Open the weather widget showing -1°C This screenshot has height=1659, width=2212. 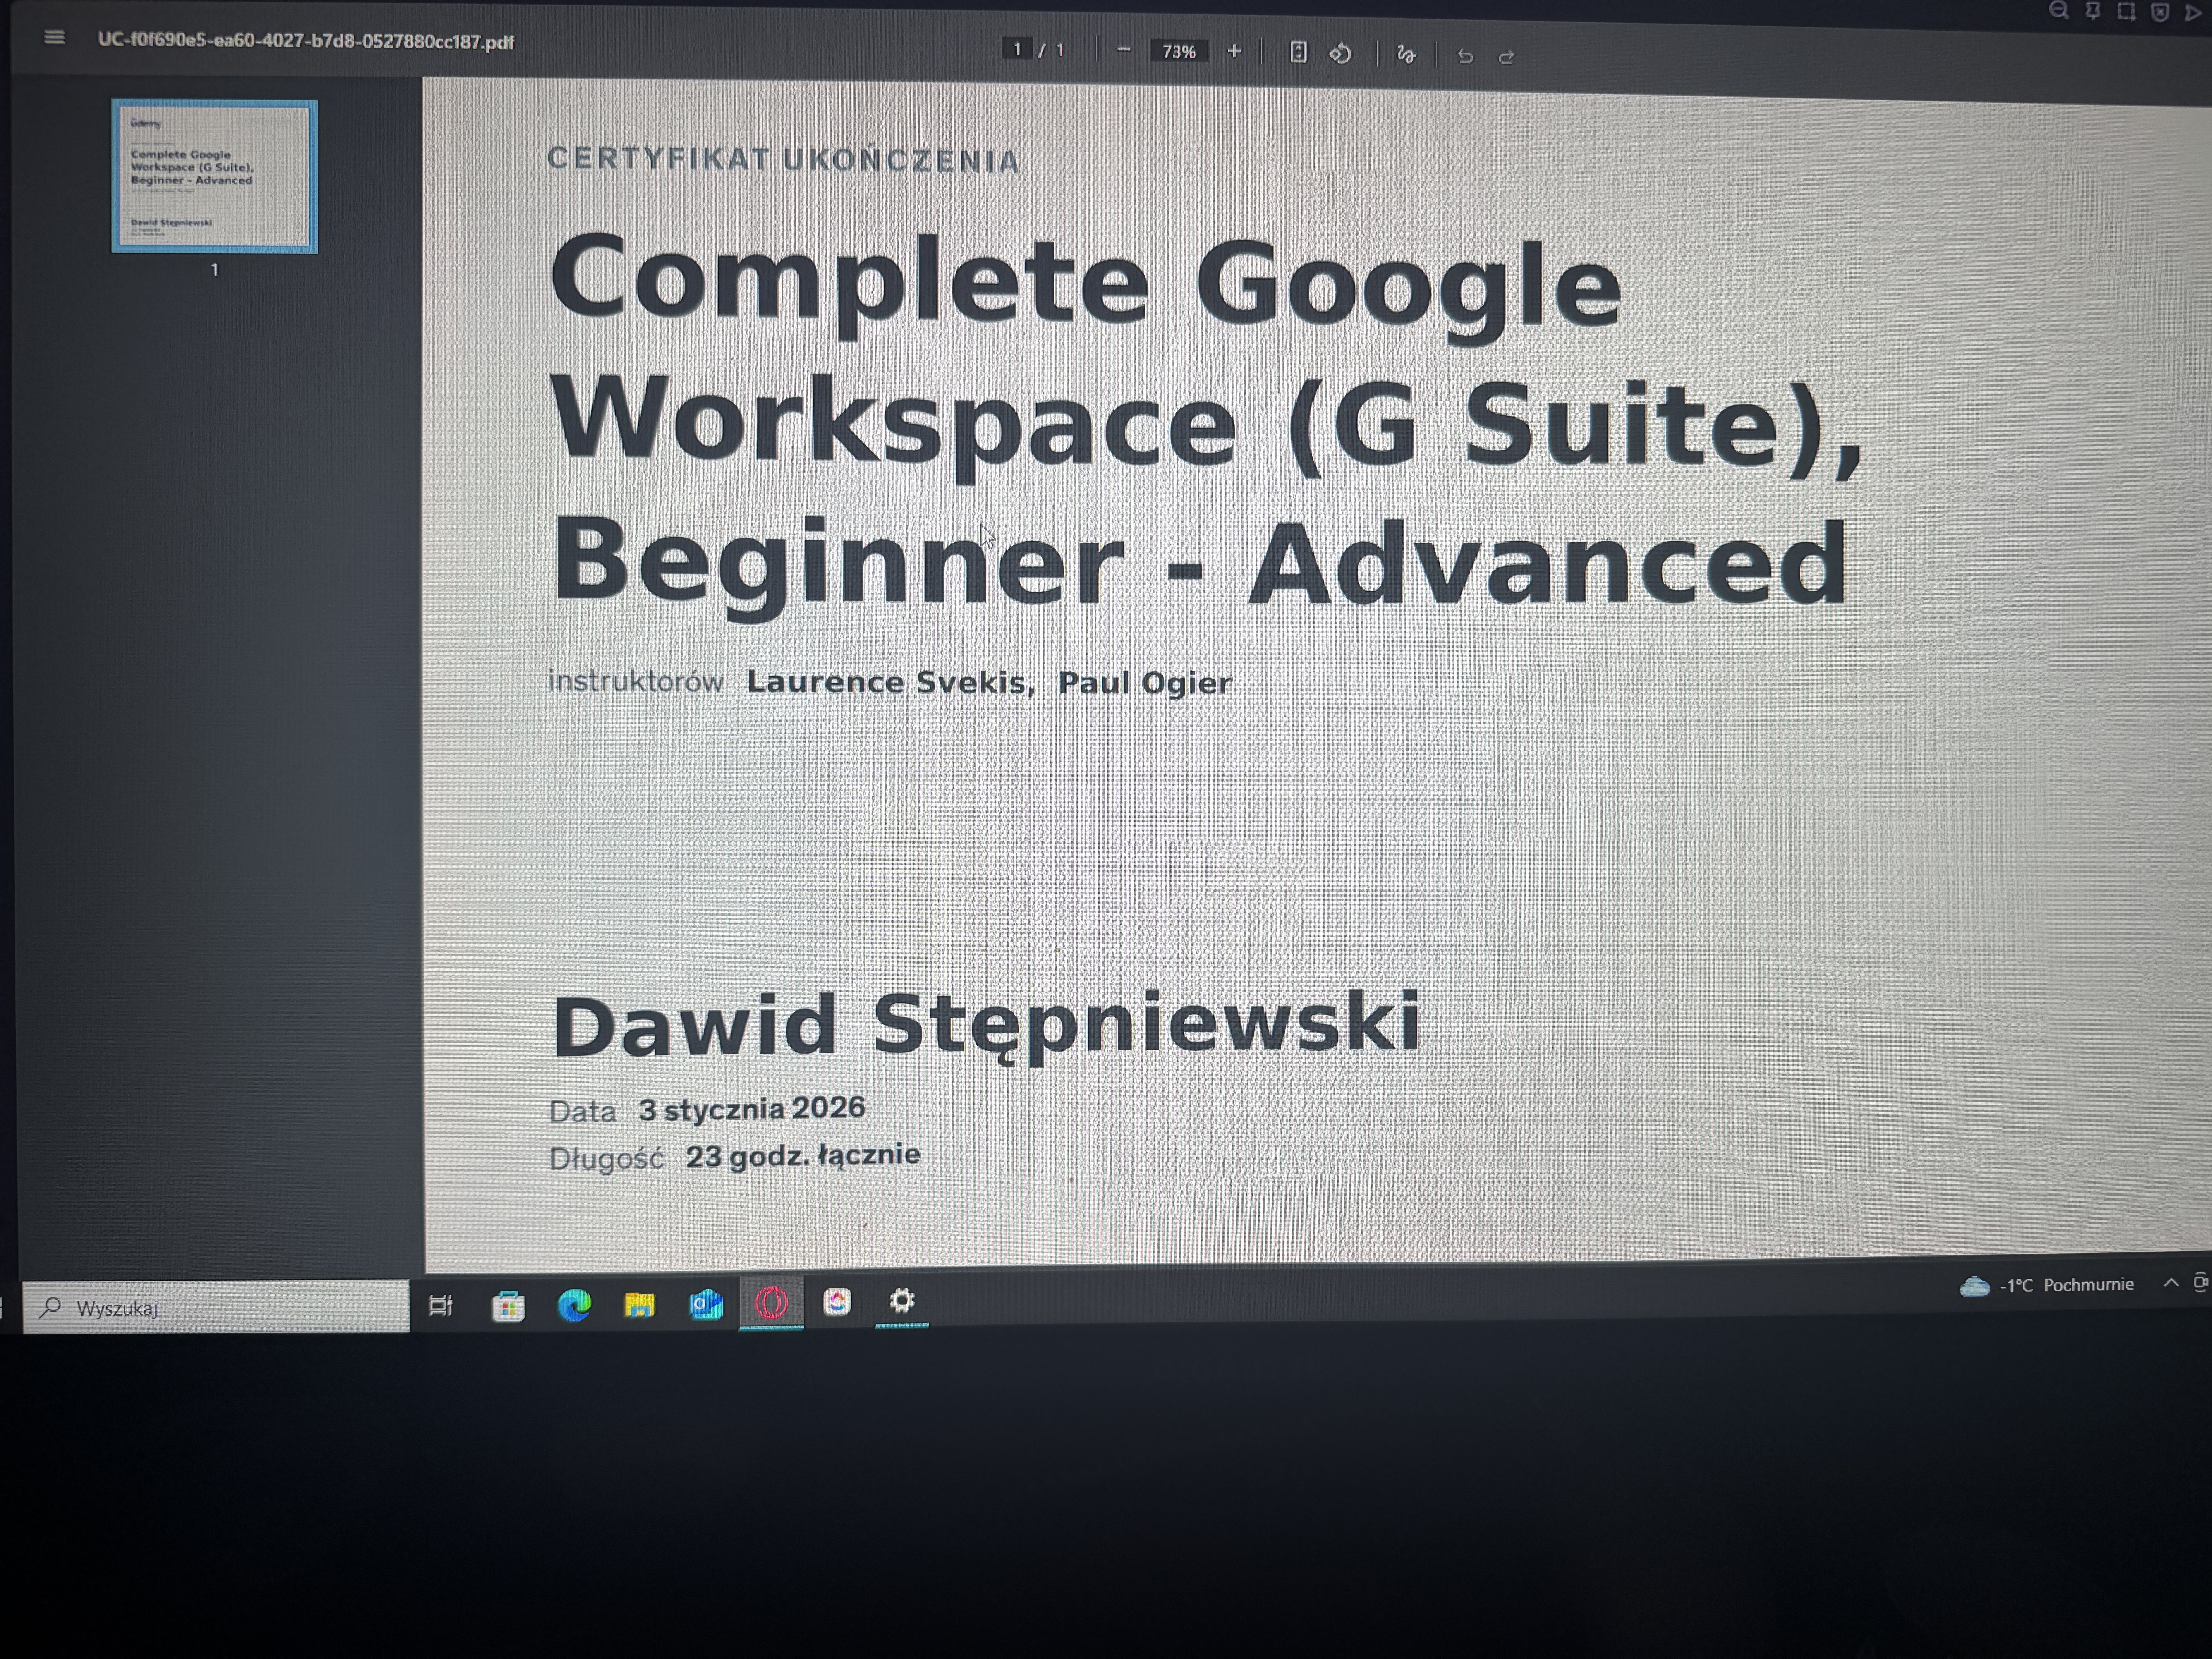click(2046, 1285)
